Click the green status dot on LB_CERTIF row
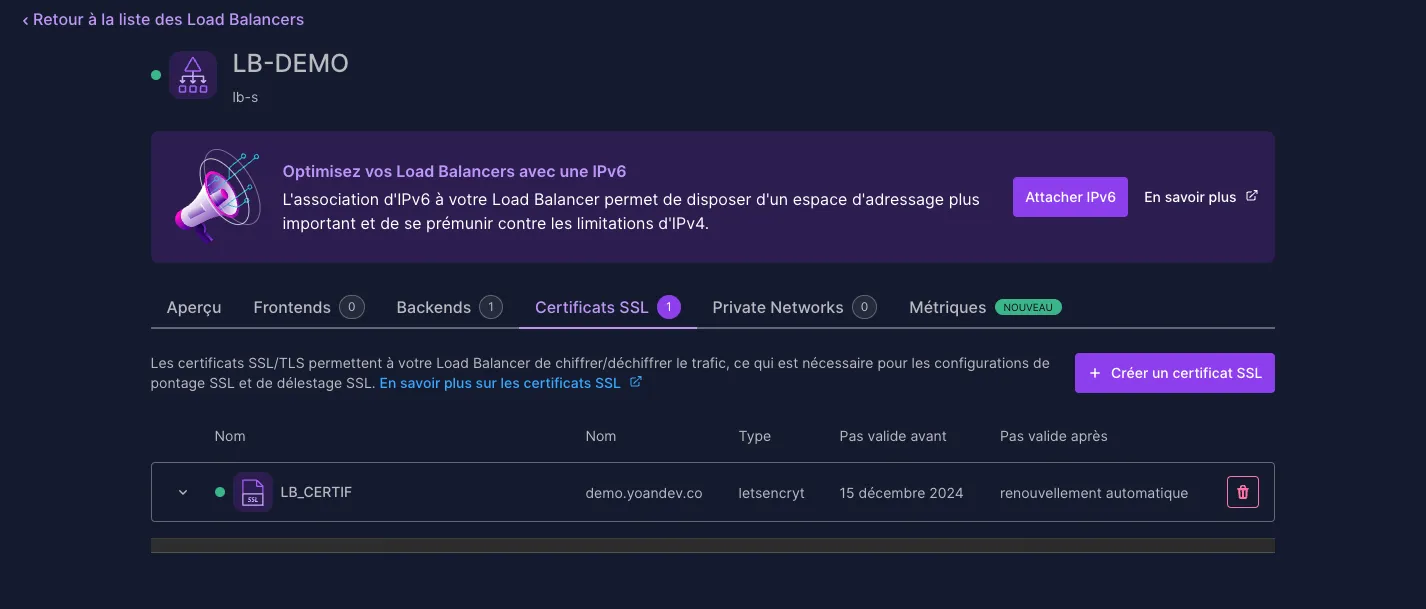The image size is (1426, 609). pyautogui.click(x=220, y=492)
